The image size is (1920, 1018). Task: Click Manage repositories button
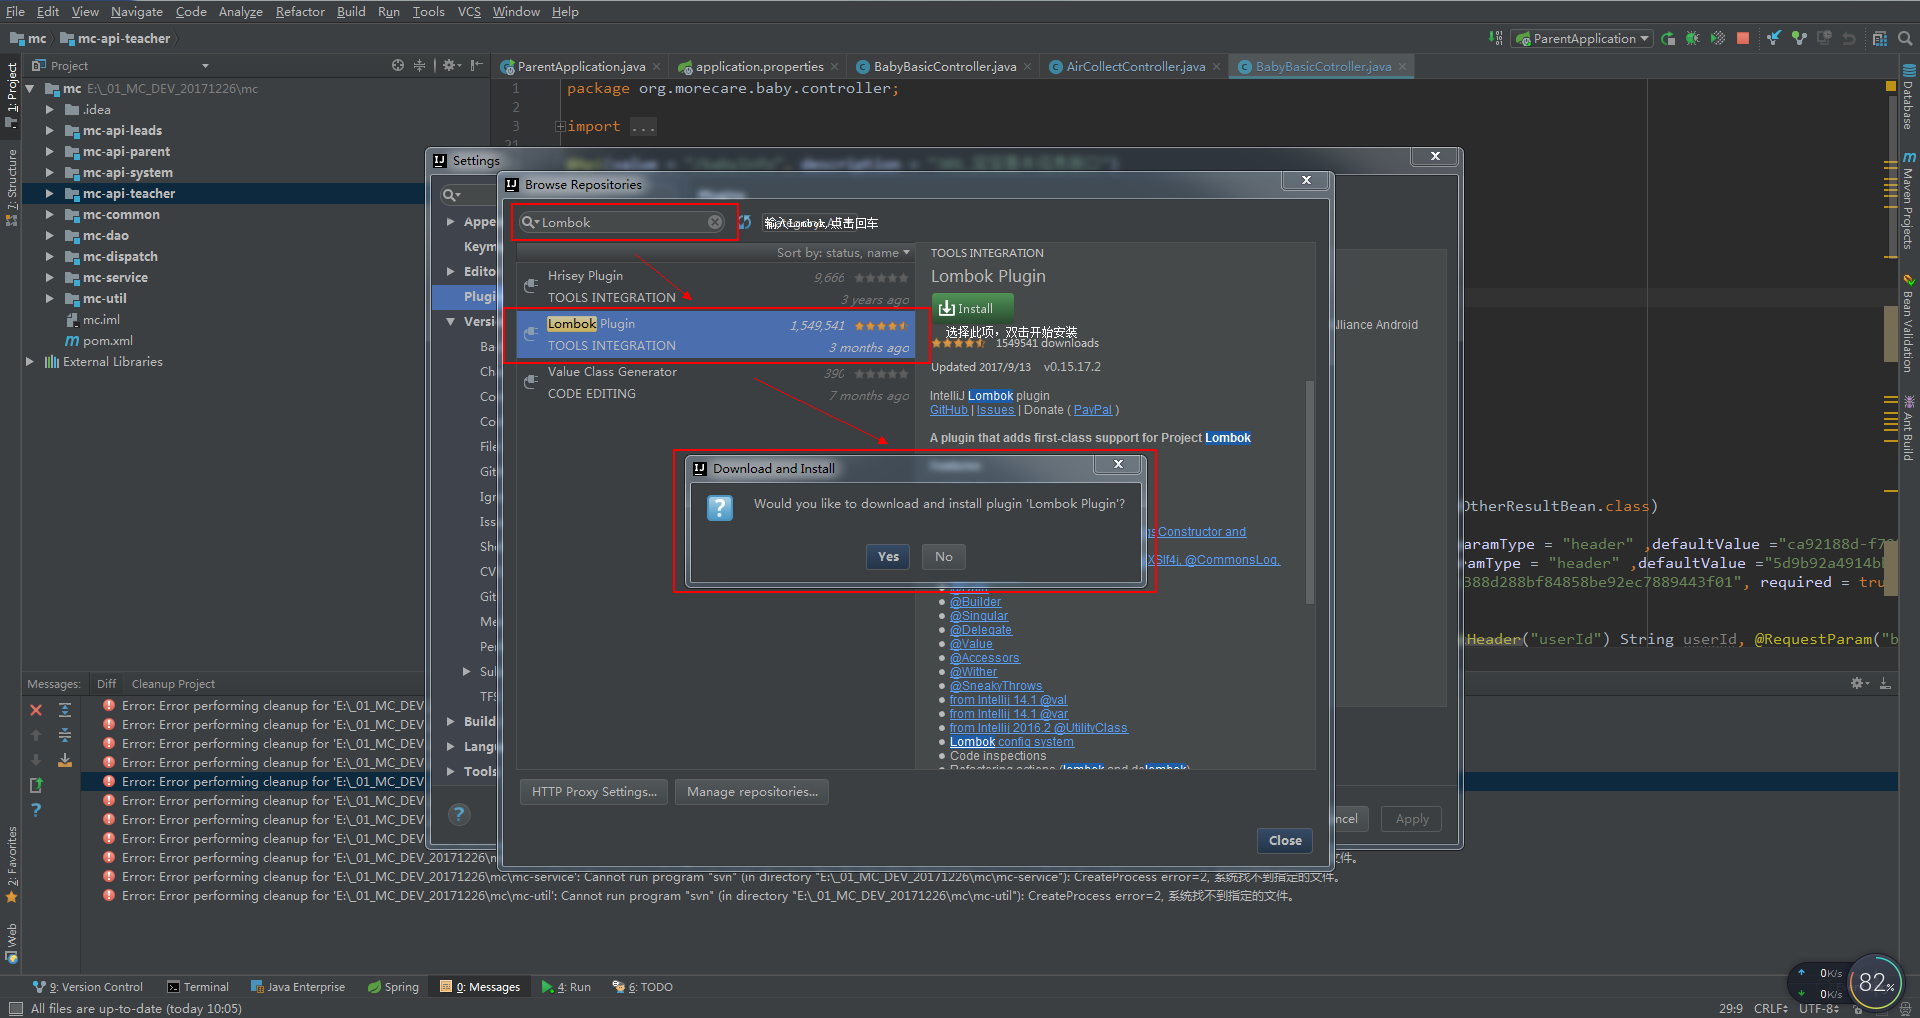click(x=752, y=792)
